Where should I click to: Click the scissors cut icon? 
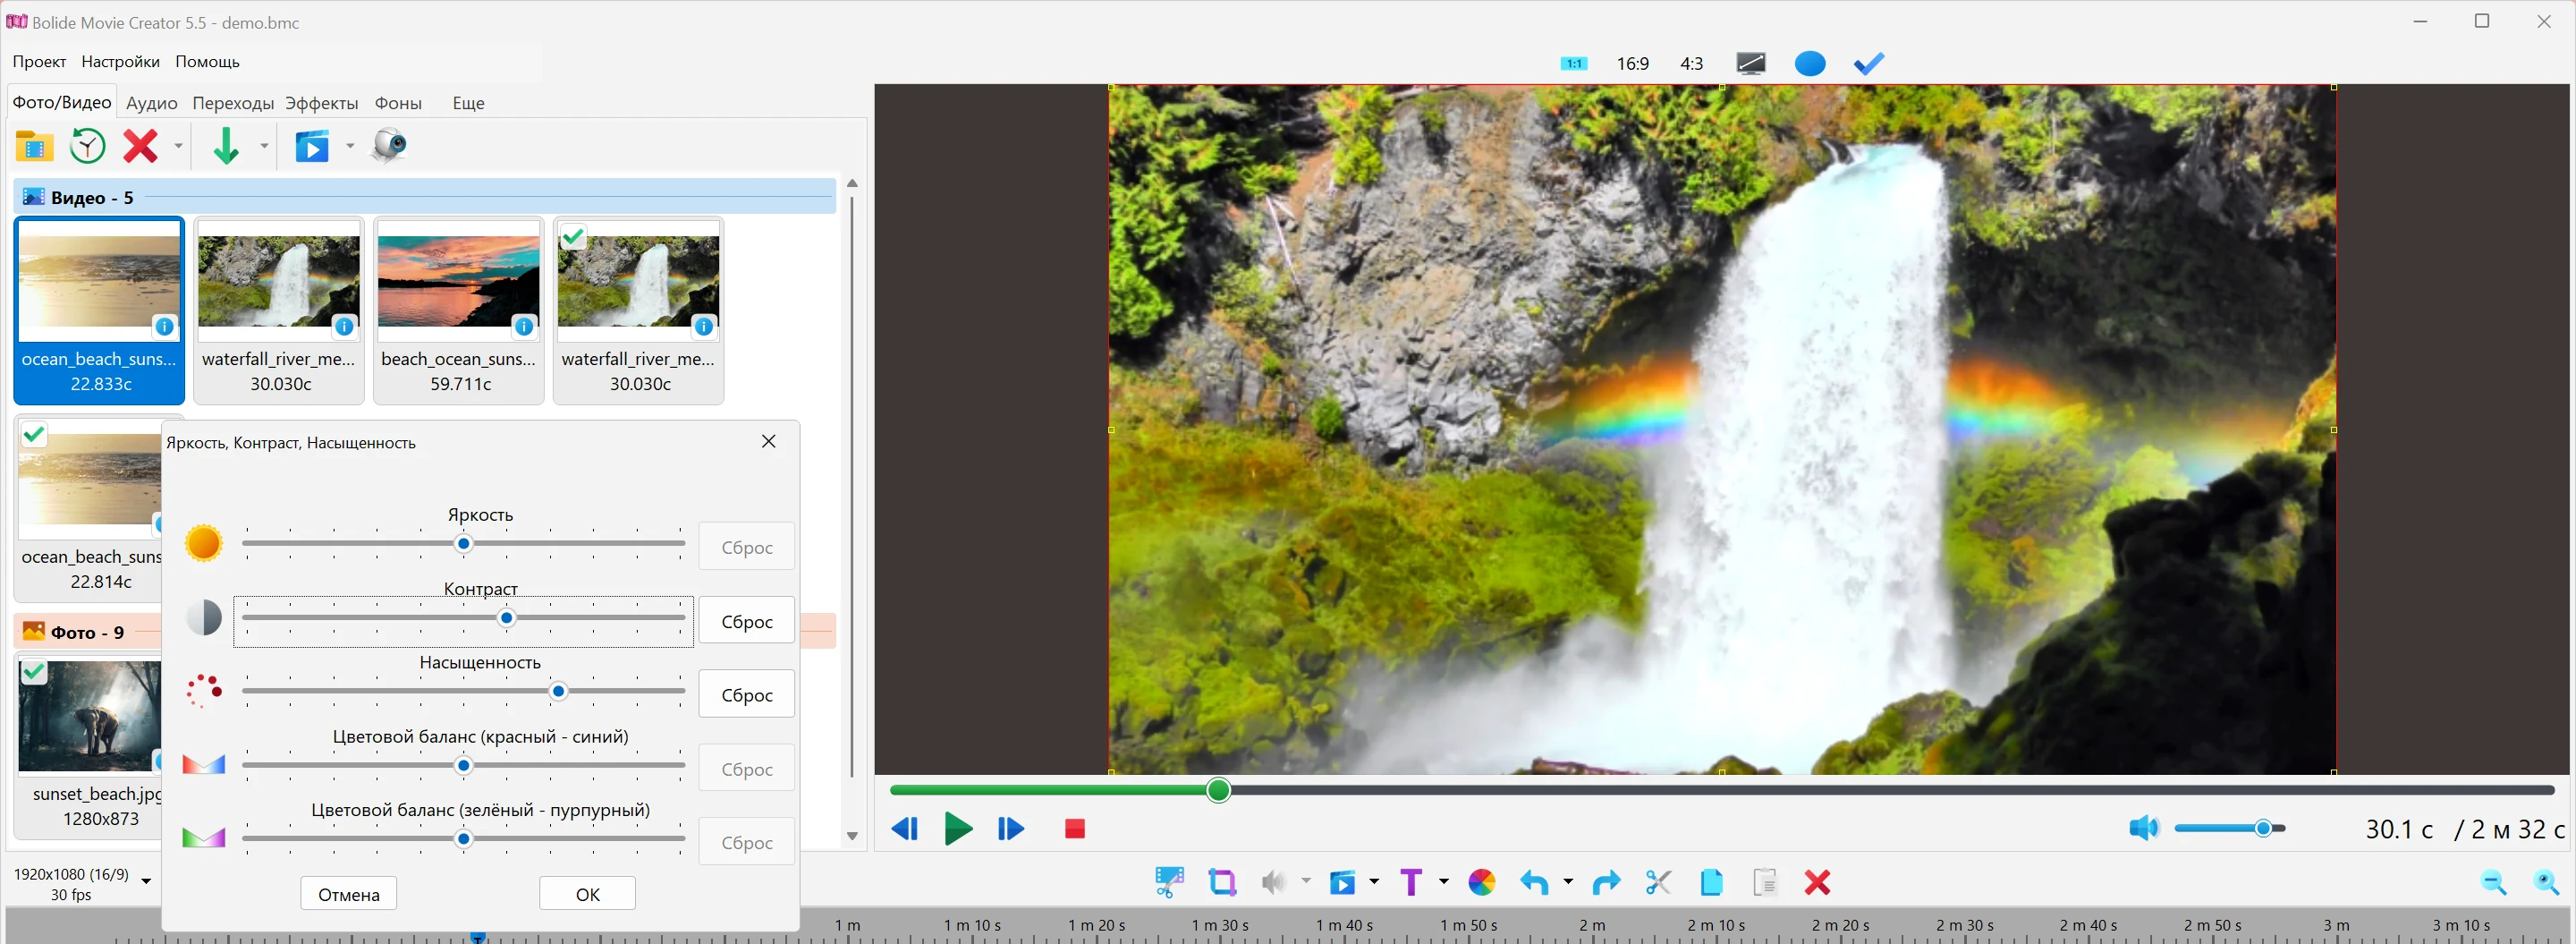pyautogui.click(x=1658, y=882)
